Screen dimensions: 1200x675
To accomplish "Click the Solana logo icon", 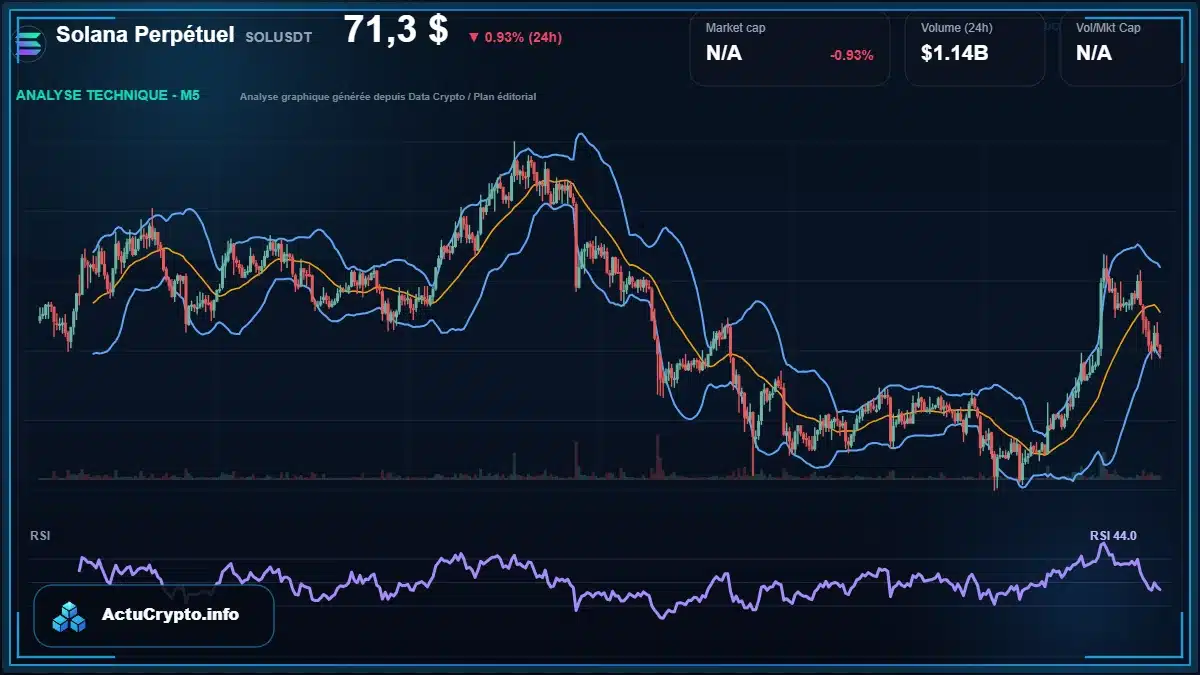I will coord(30,43).
